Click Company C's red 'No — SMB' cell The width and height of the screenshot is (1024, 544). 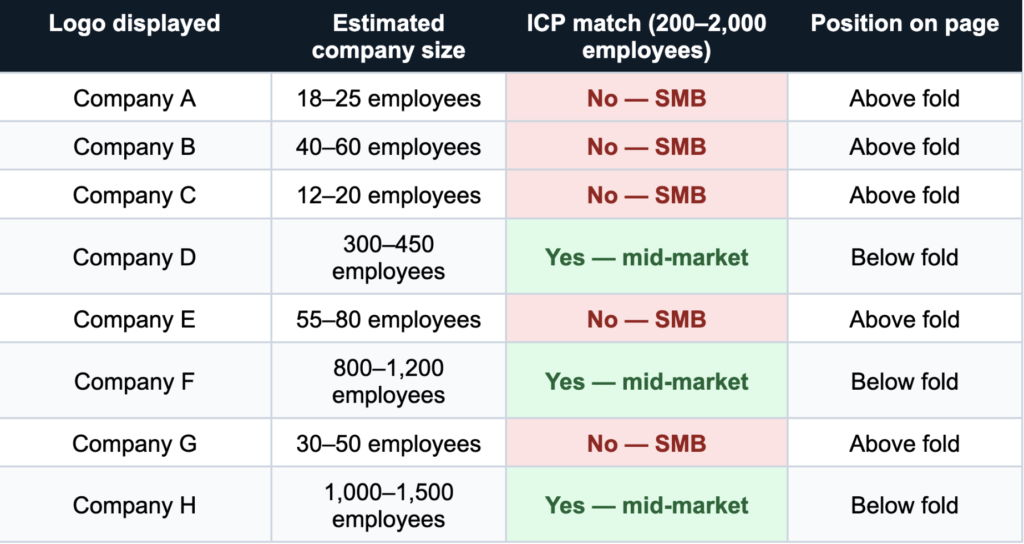(646, 195)
